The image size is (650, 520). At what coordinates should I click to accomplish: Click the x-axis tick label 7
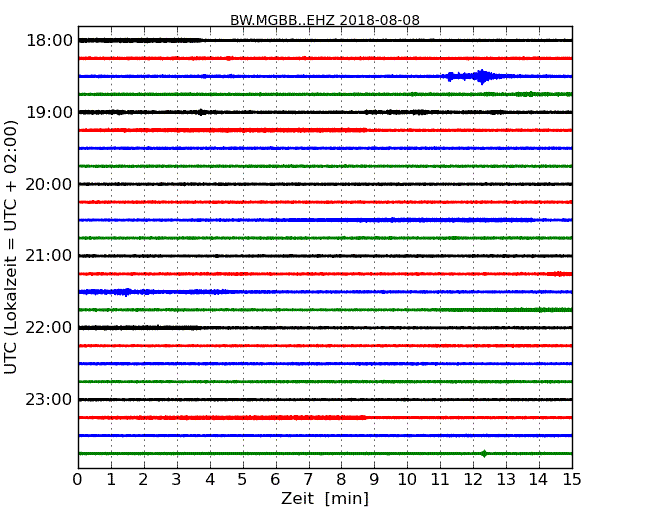[x=308, y=480]
